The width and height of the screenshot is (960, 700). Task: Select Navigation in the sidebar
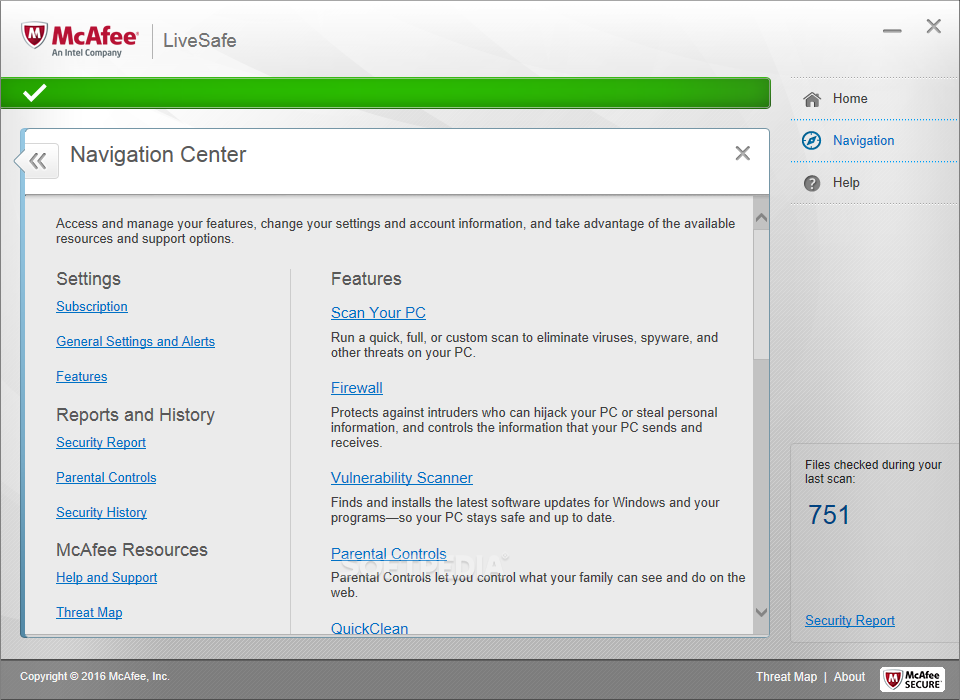point(863,140)
